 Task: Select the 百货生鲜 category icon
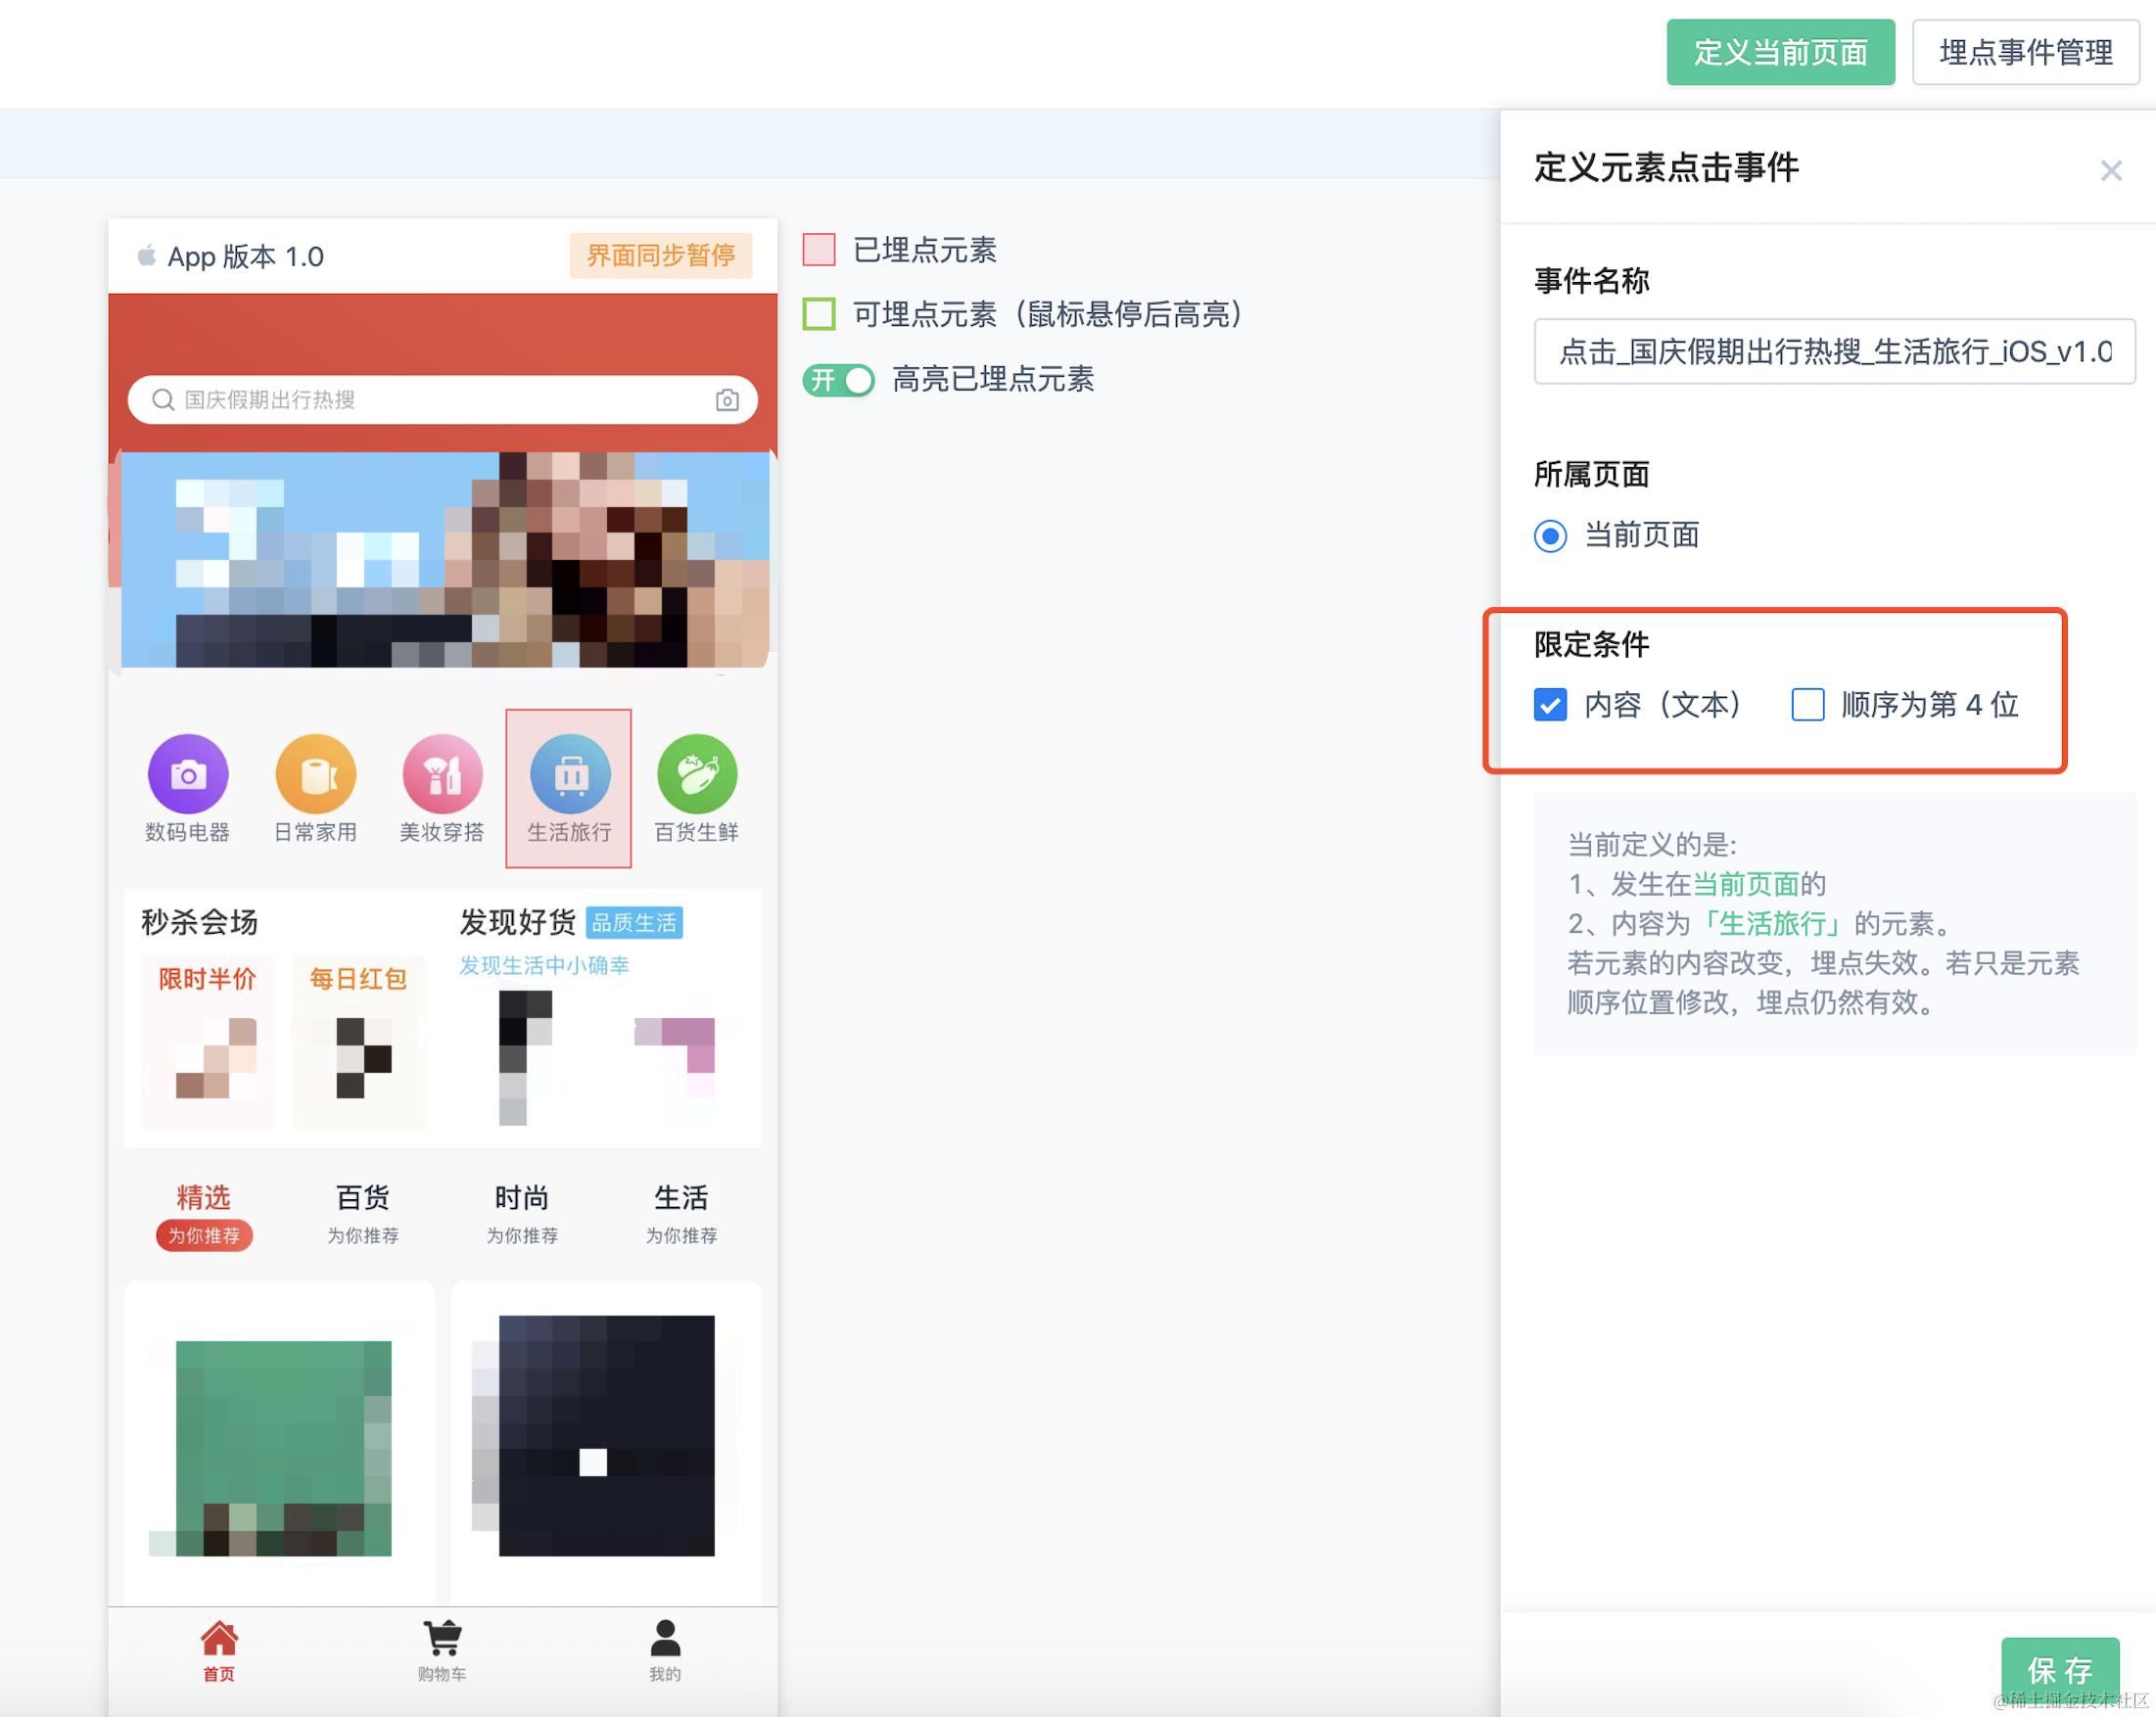pos(696,775)
